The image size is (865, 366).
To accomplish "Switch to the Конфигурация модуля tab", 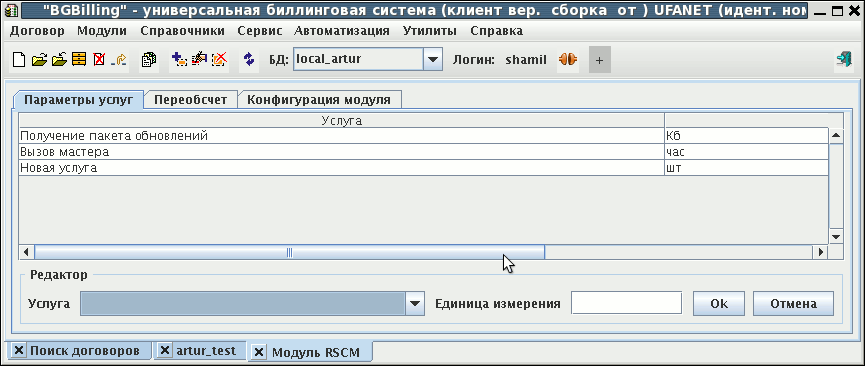I will pyautogui.click(x=319, y=100).
